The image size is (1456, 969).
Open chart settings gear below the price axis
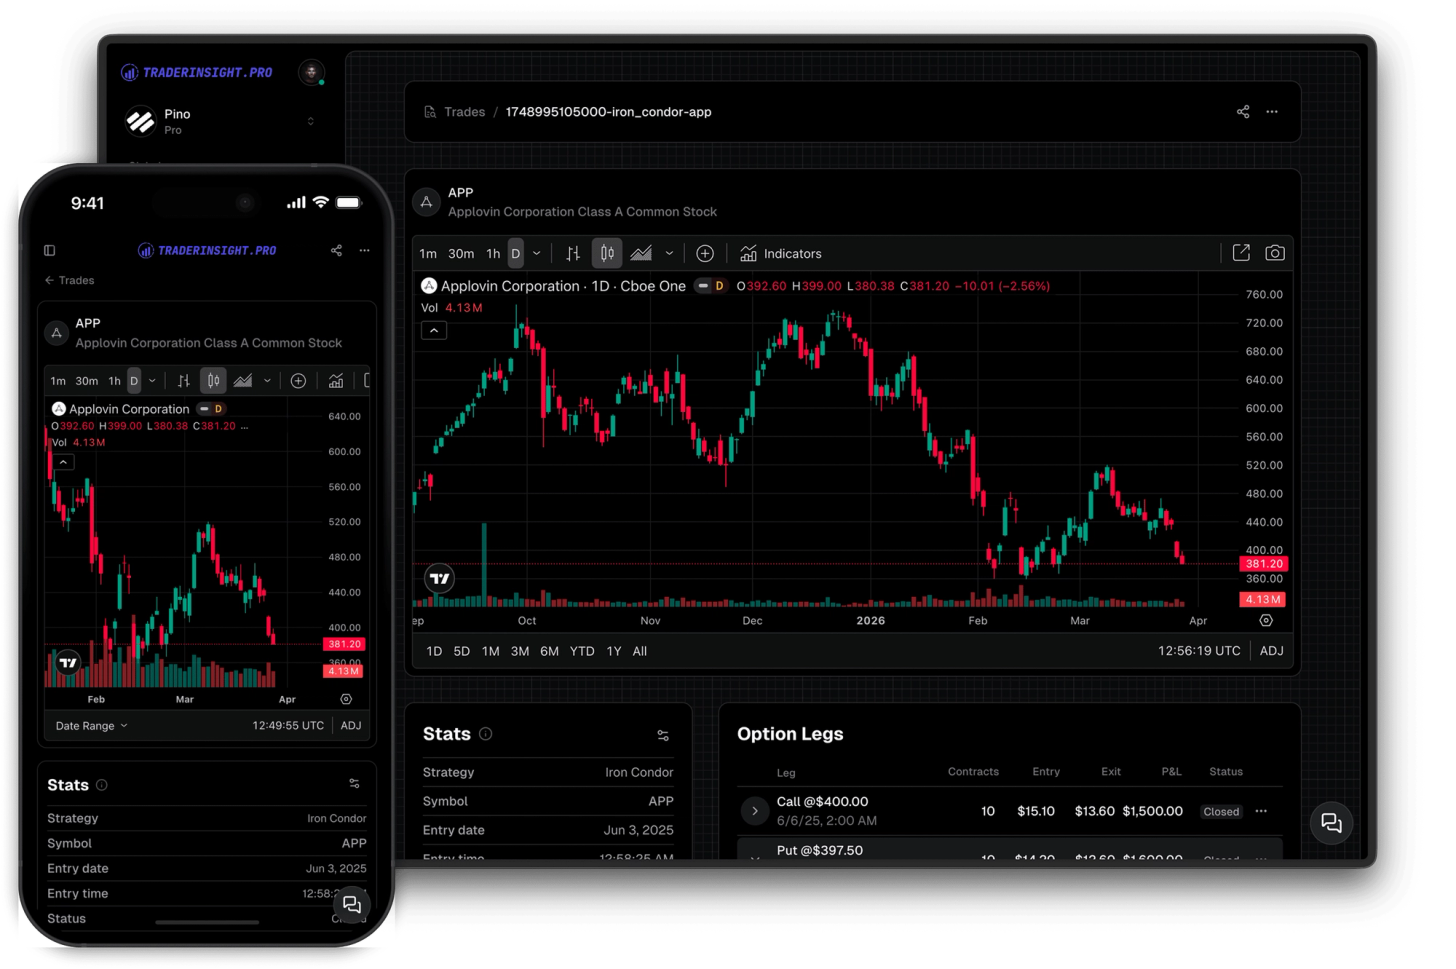1265,620
